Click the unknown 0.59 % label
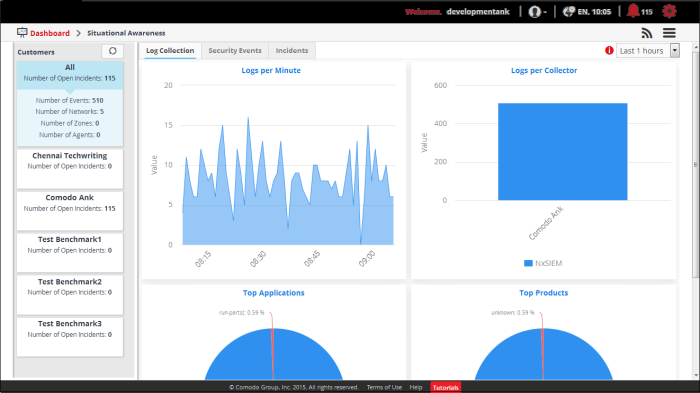The width and height of the screenshot is (700, 393). pos(512,313)
